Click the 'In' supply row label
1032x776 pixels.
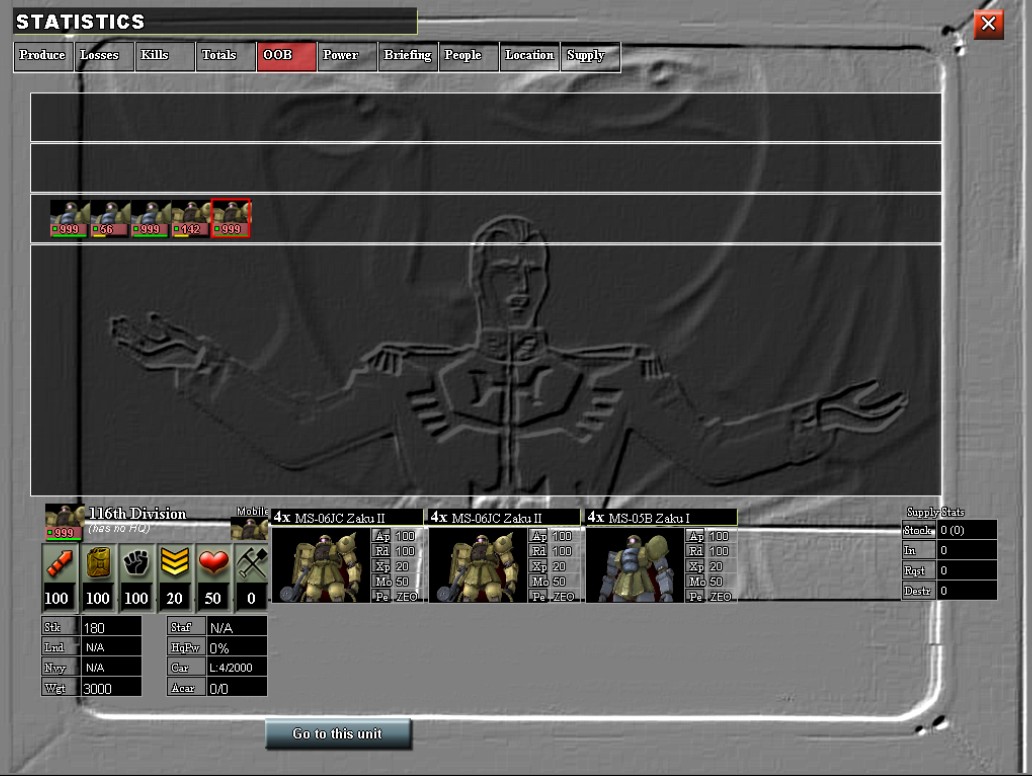[919, 550]
